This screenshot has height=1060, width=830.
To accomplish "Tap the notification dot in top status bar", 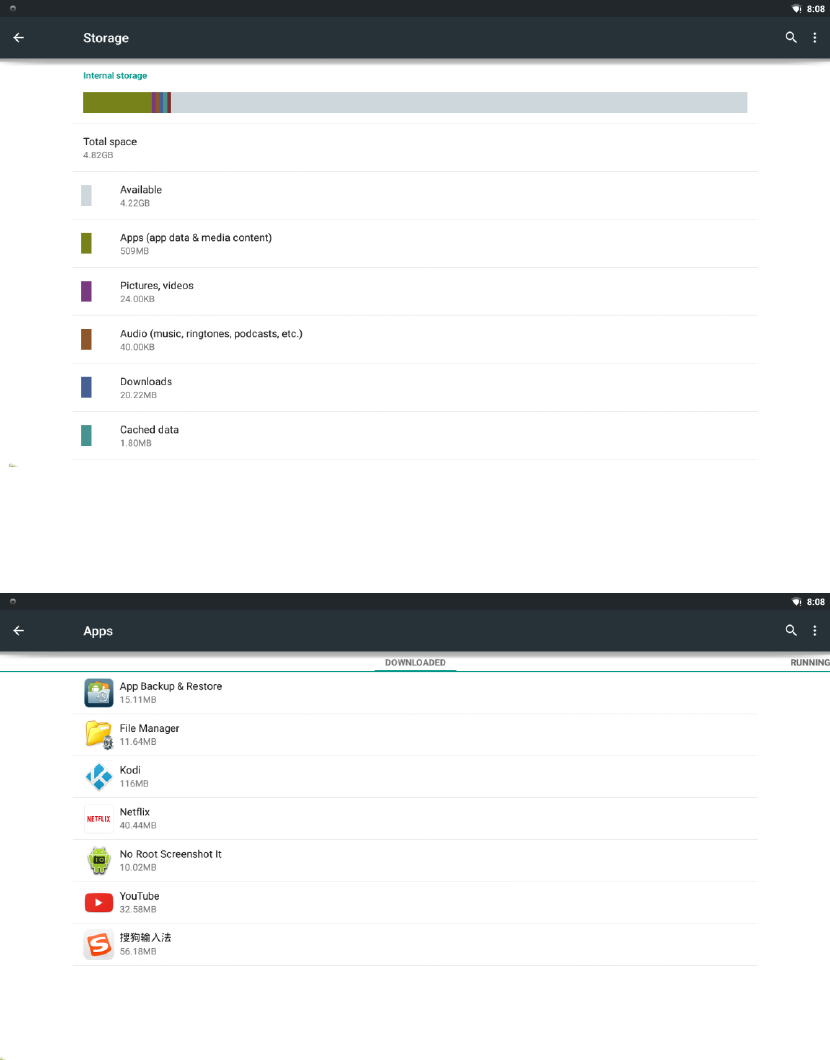I will pos(13,9).
